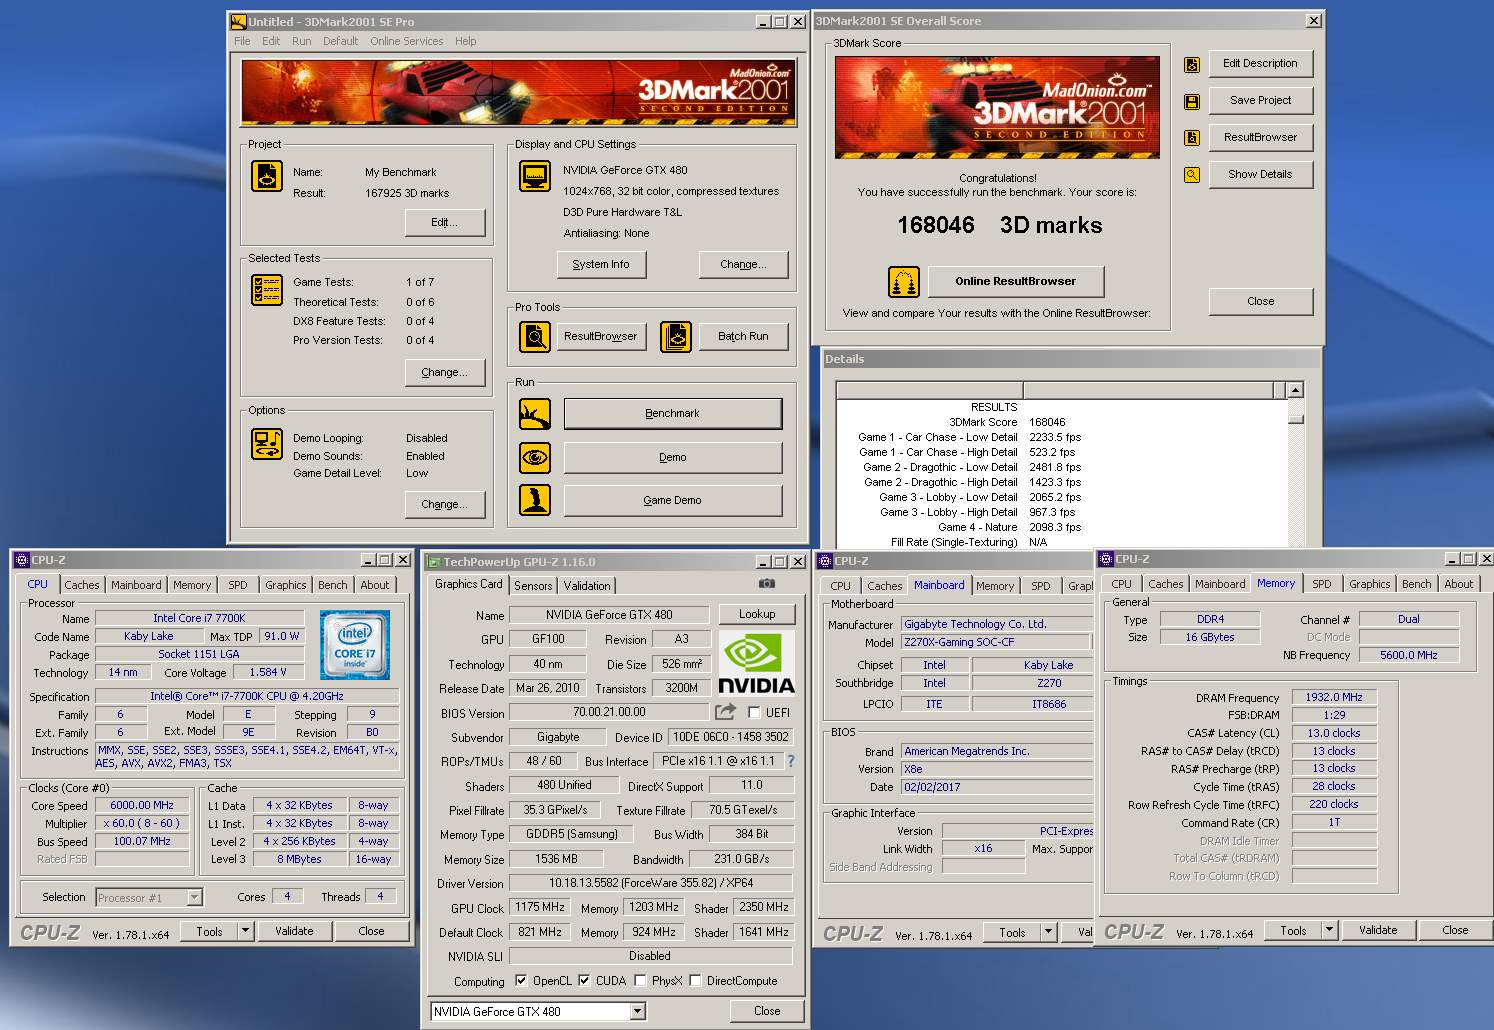Click the Game Demo joystick icon

pyautogui.click(x=535, y=500)
